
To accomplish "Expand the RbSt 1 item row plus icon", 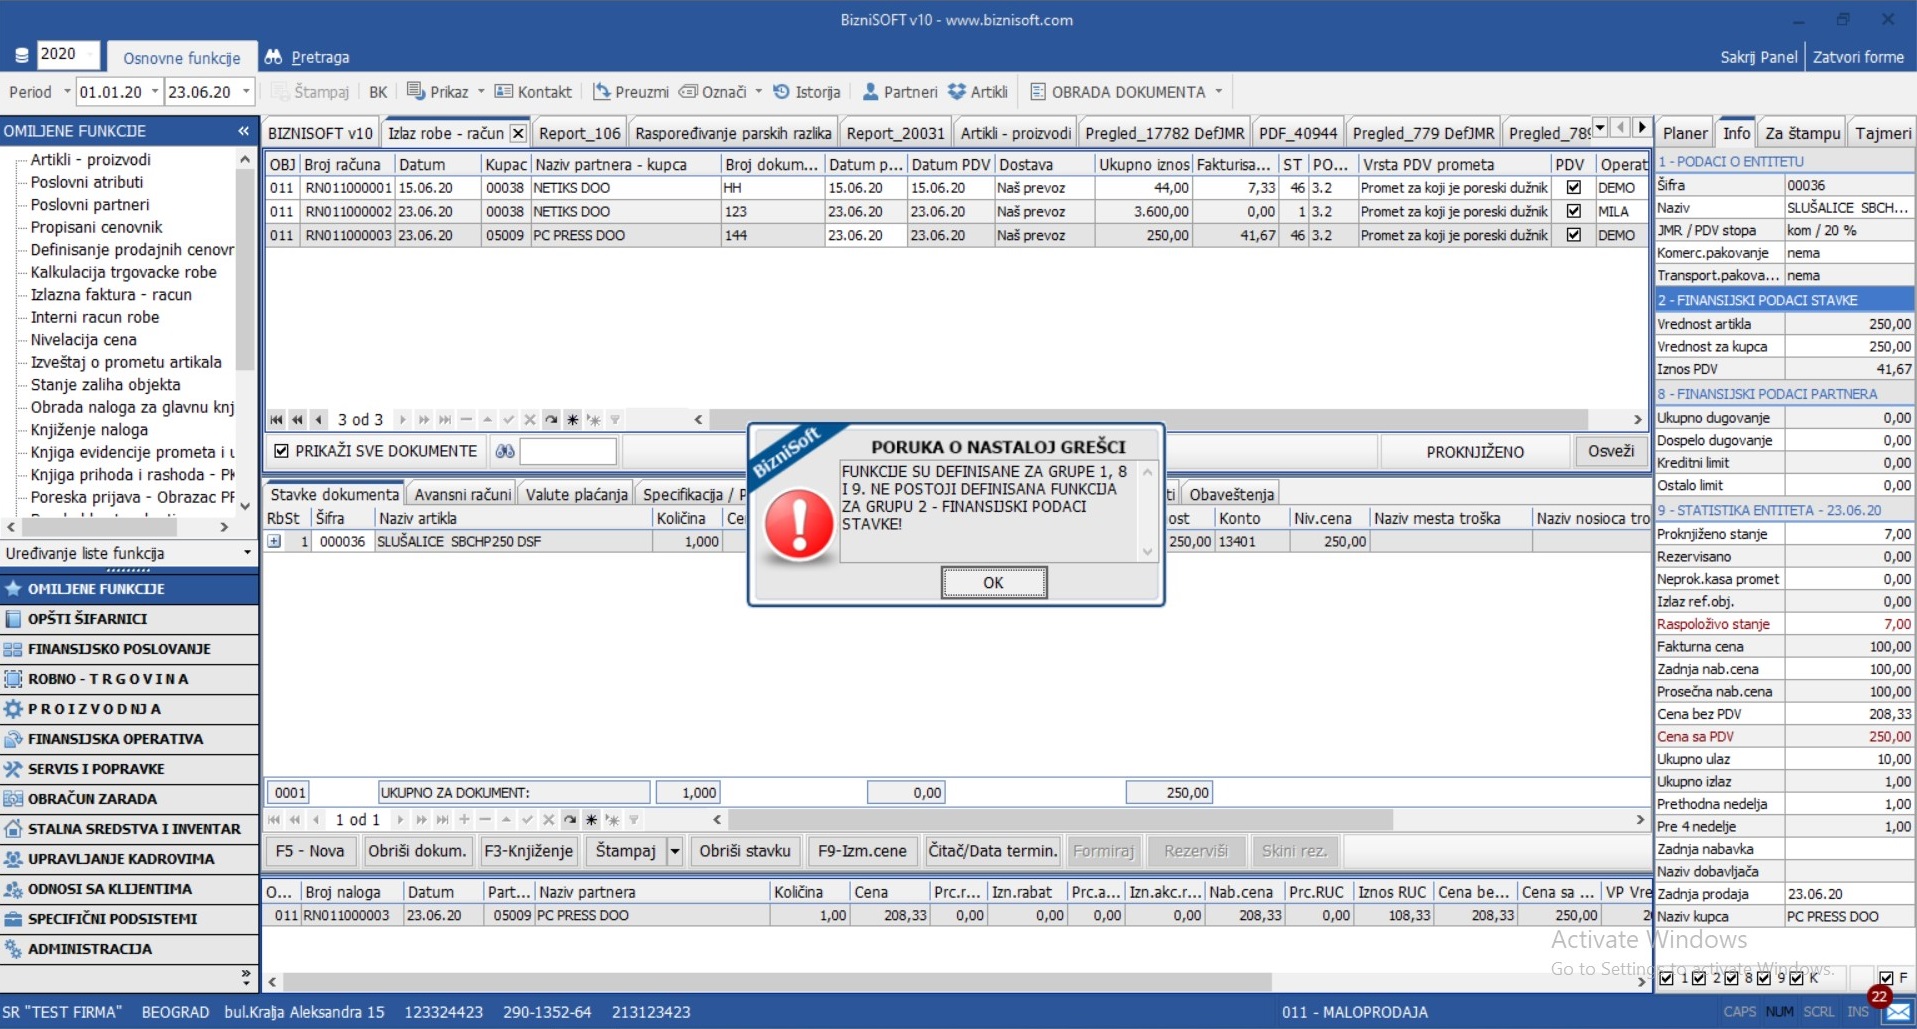I will [x=274, y=541].
